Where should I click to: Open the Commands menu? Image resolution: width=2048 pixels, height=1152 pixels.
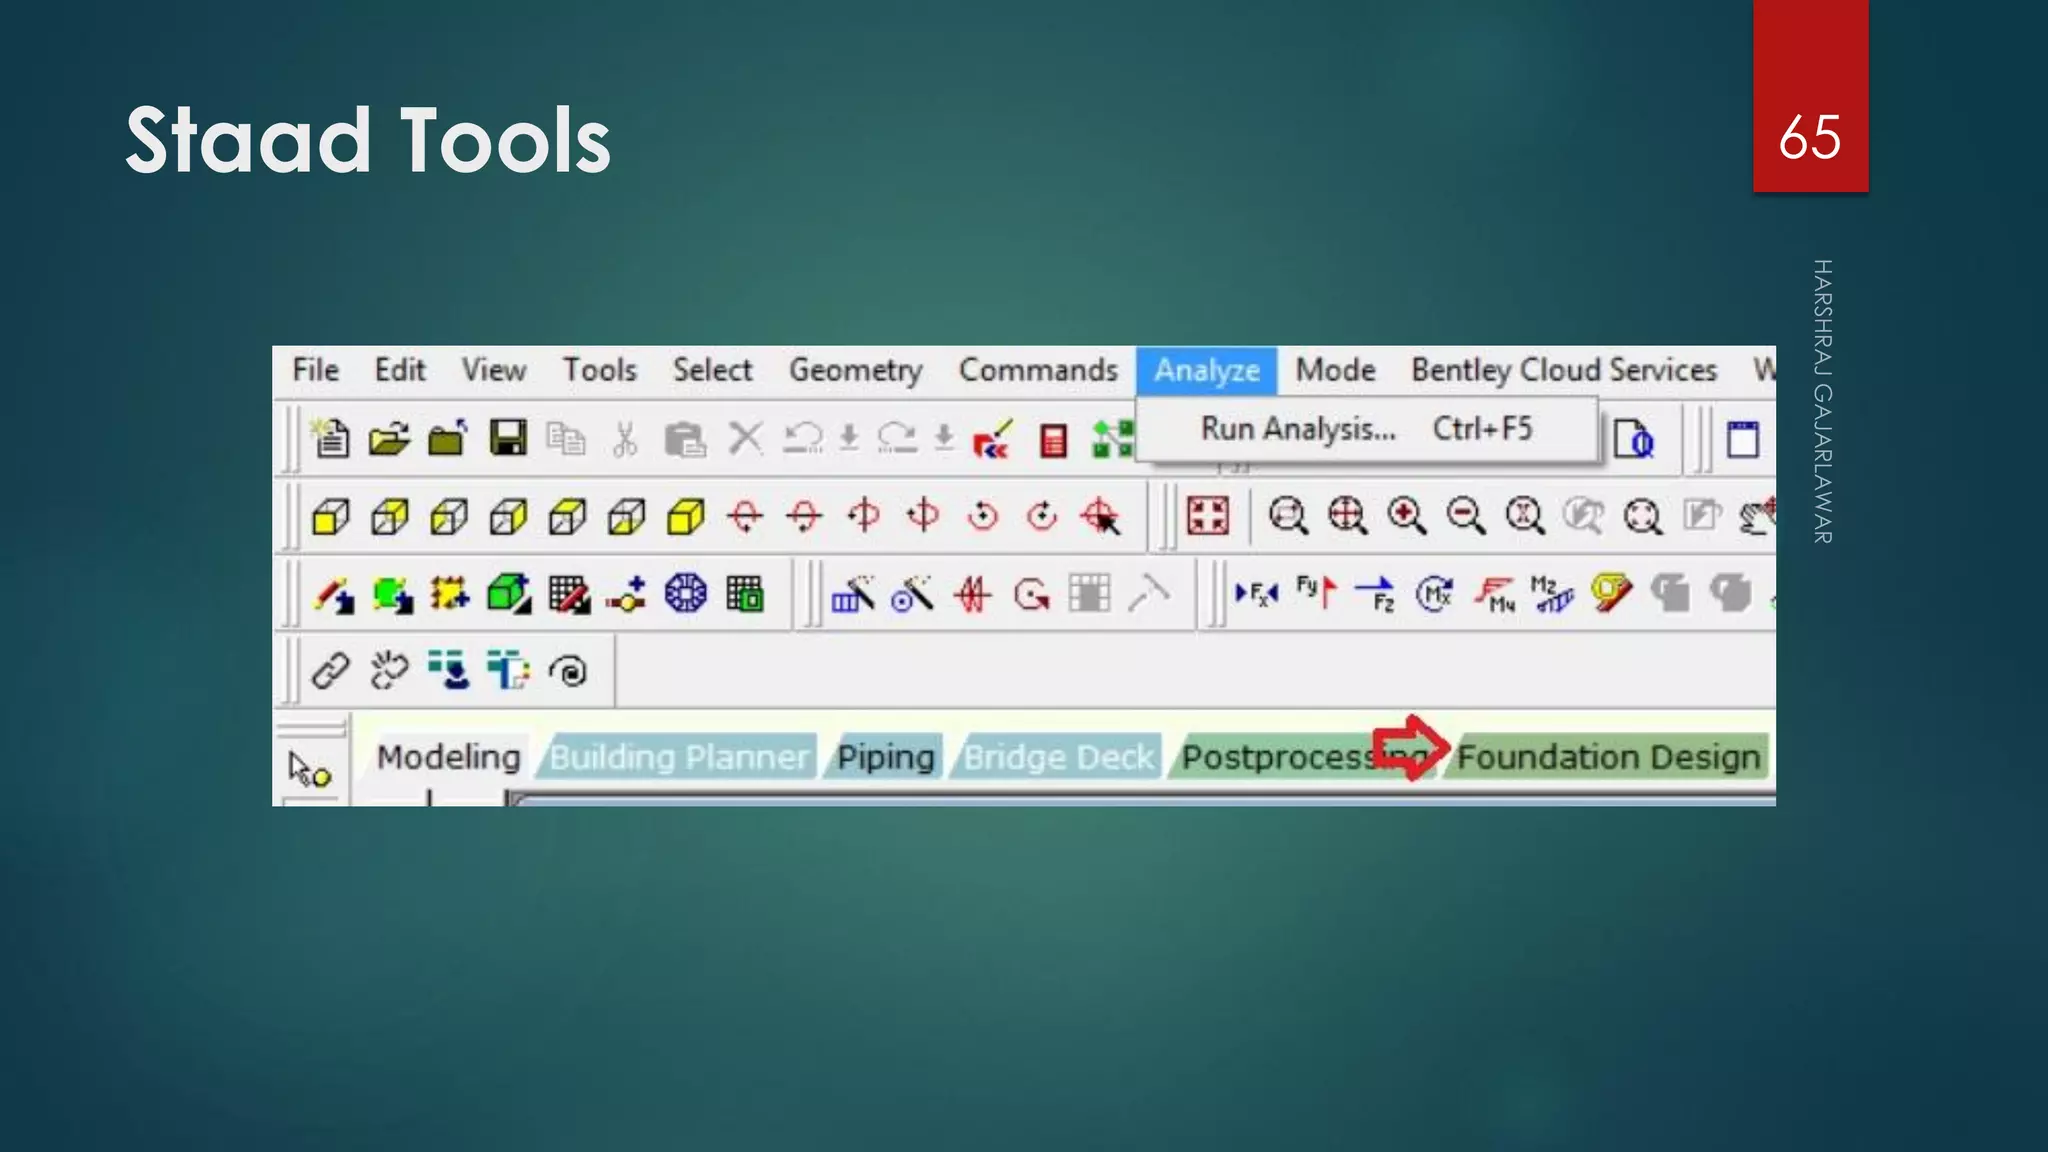(1038, 370)
